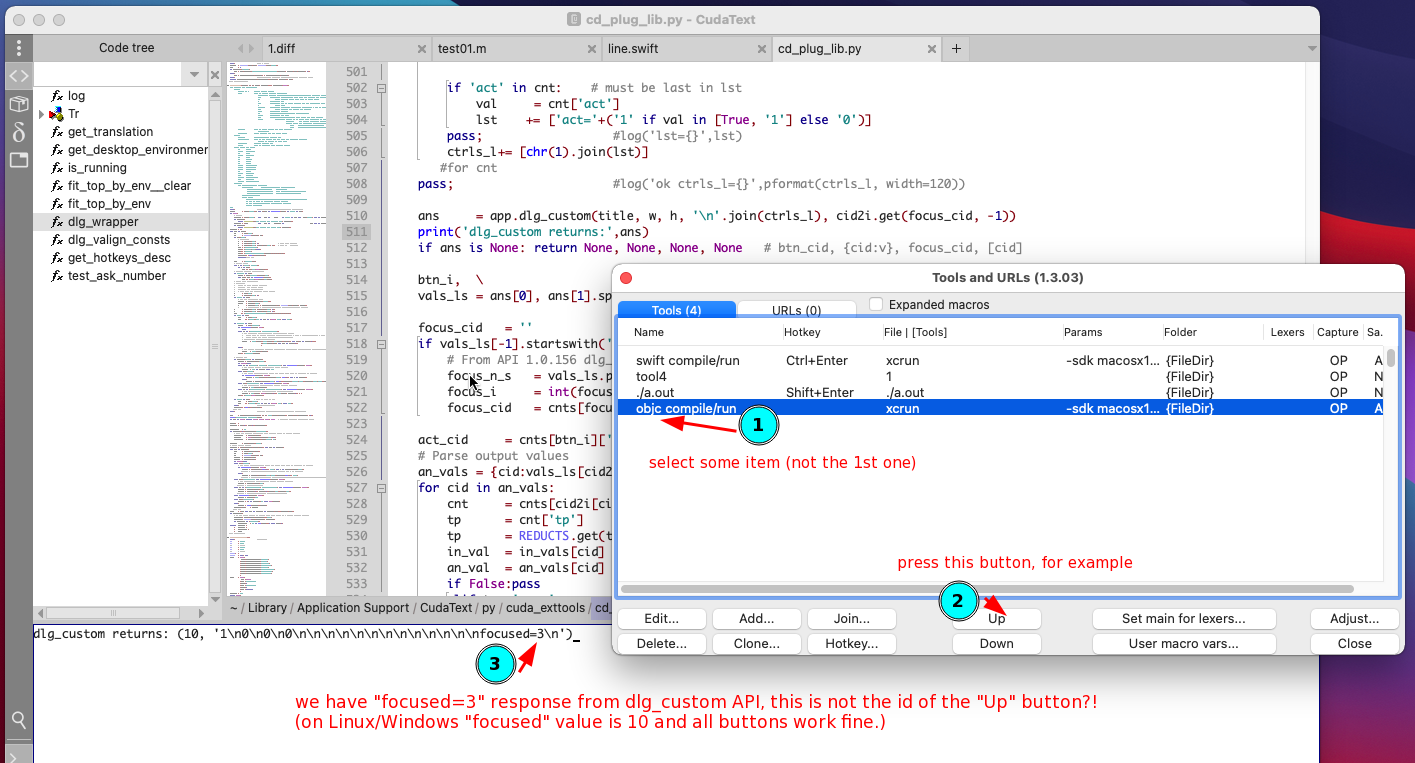
Task: Click the CudaText breadcrumb segment
Action: pyautogui.click(x=446, y=607)
